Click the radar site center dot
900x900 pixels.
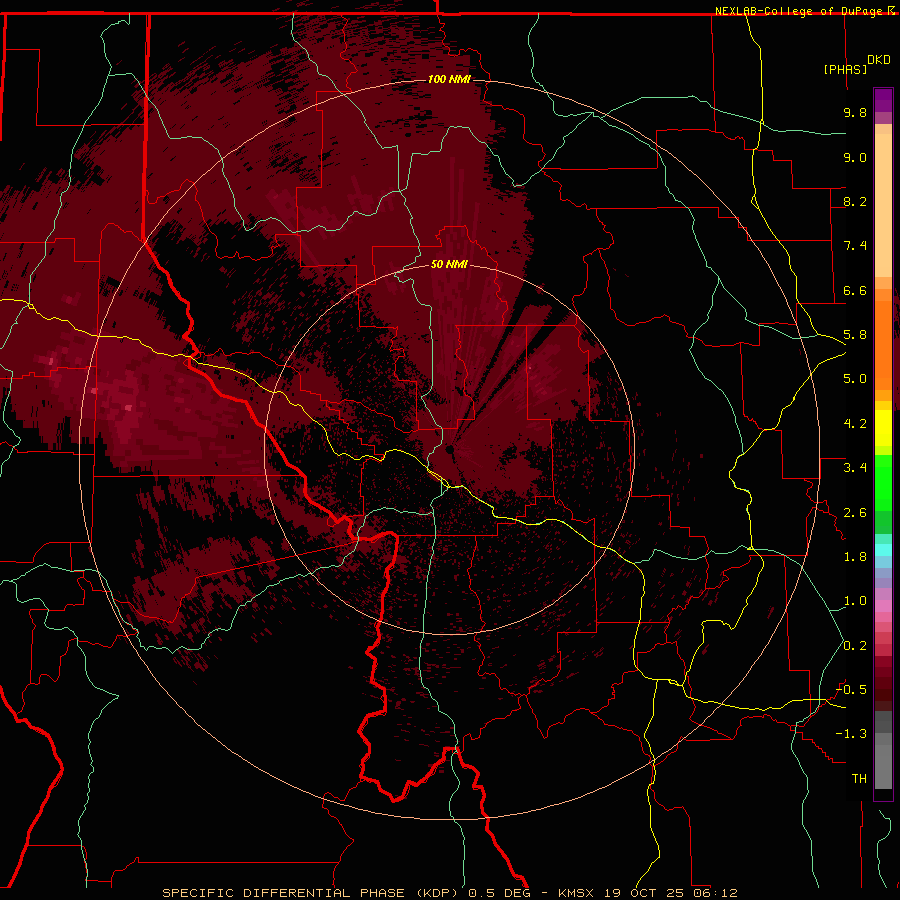coord(449,449)
